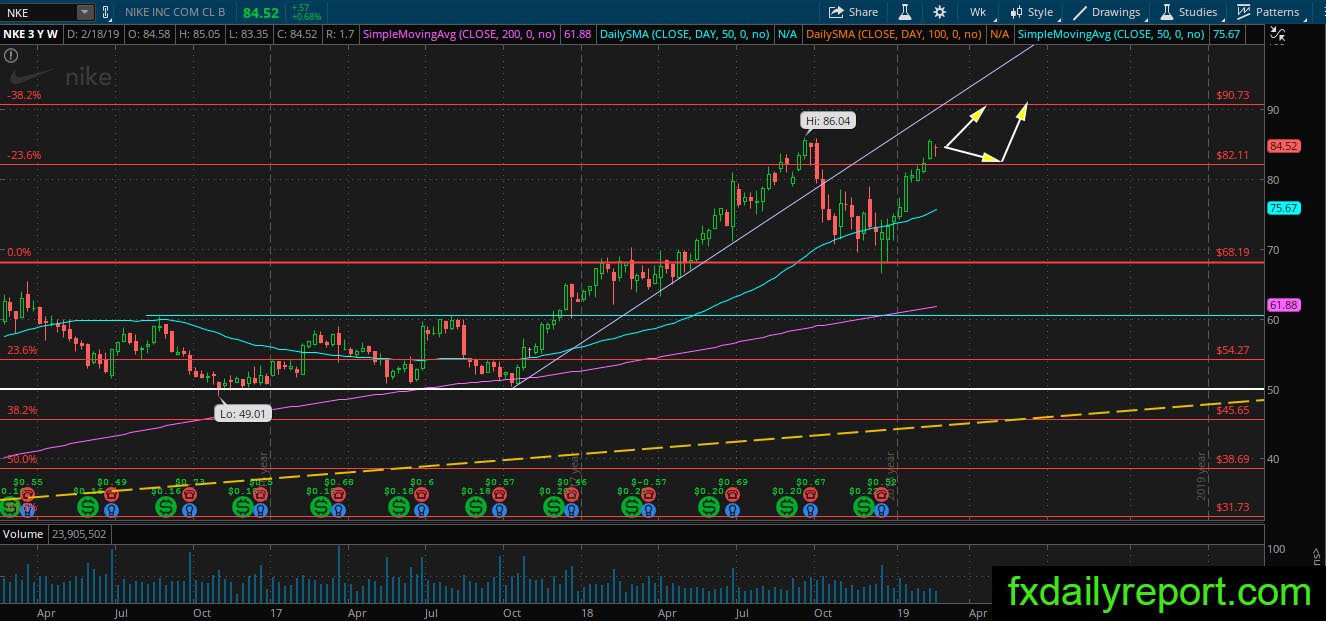Click the NKE symbol input field
The width and height of the screenshot is (1326, 621).
click(38, 12)
